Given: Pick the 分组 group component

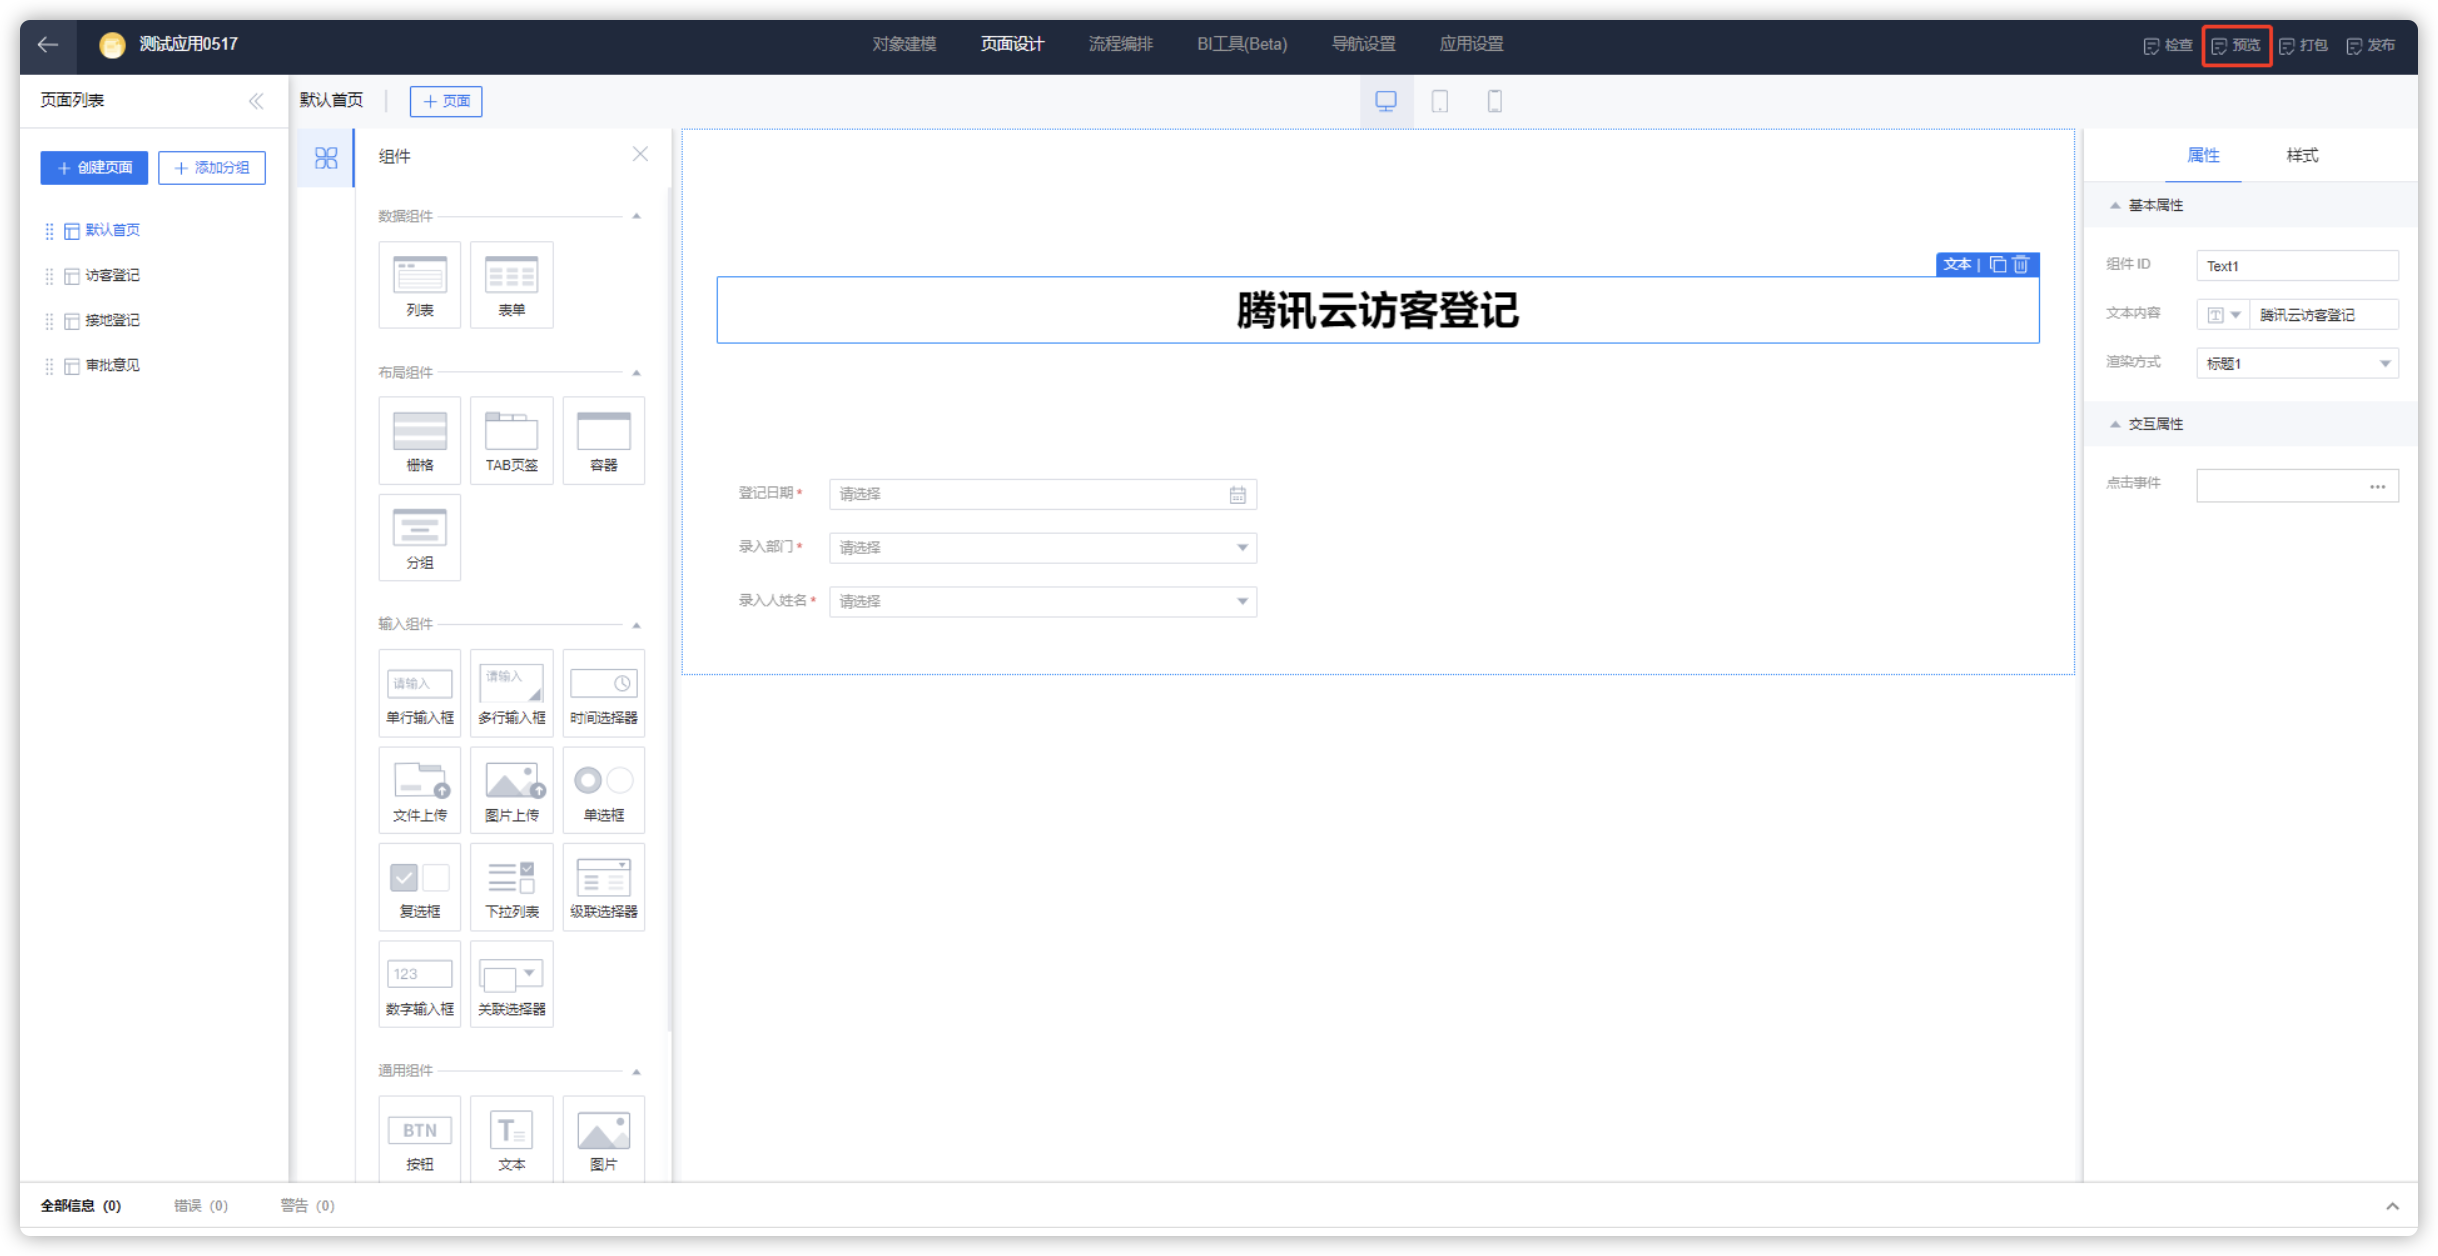Looking at the screenshot, I should point(420,537).
